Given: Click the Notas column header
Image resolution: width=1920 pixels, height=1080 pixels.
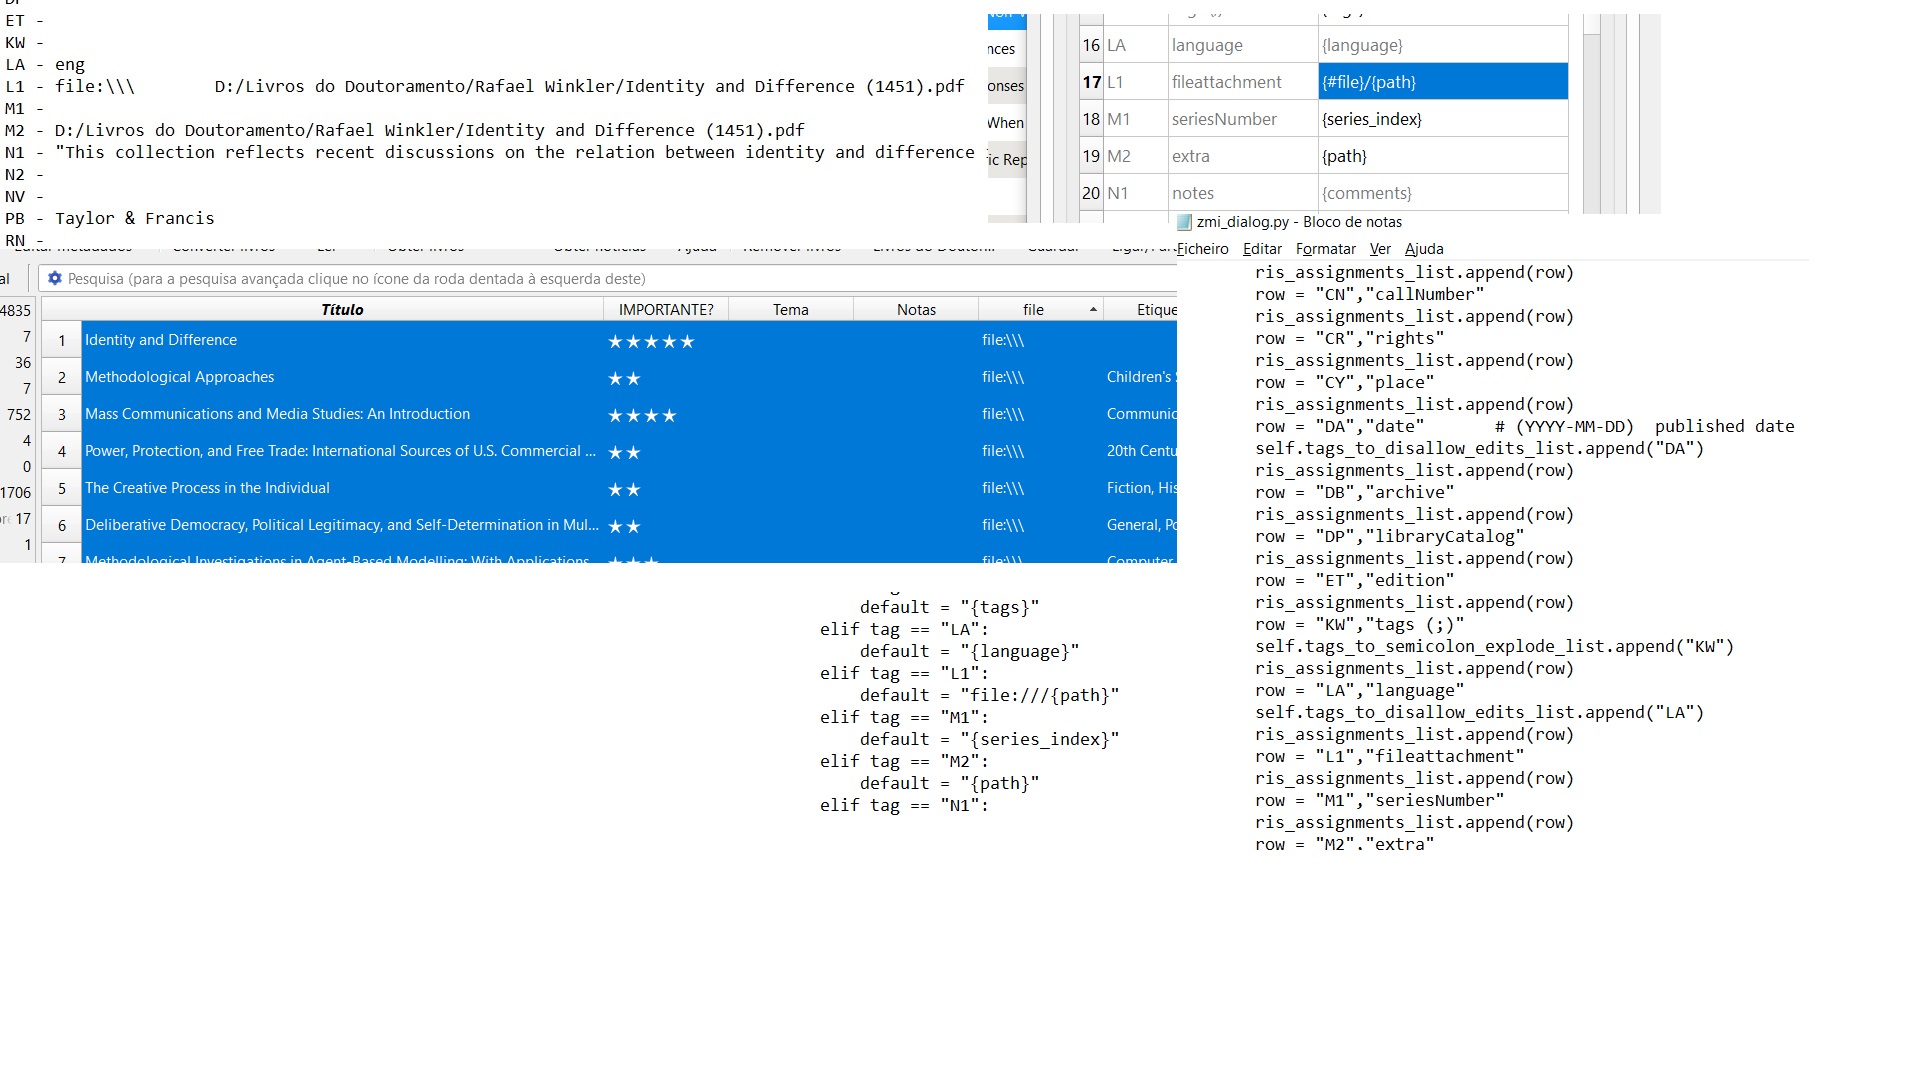Looking at the screenshot, I should 916,310.
